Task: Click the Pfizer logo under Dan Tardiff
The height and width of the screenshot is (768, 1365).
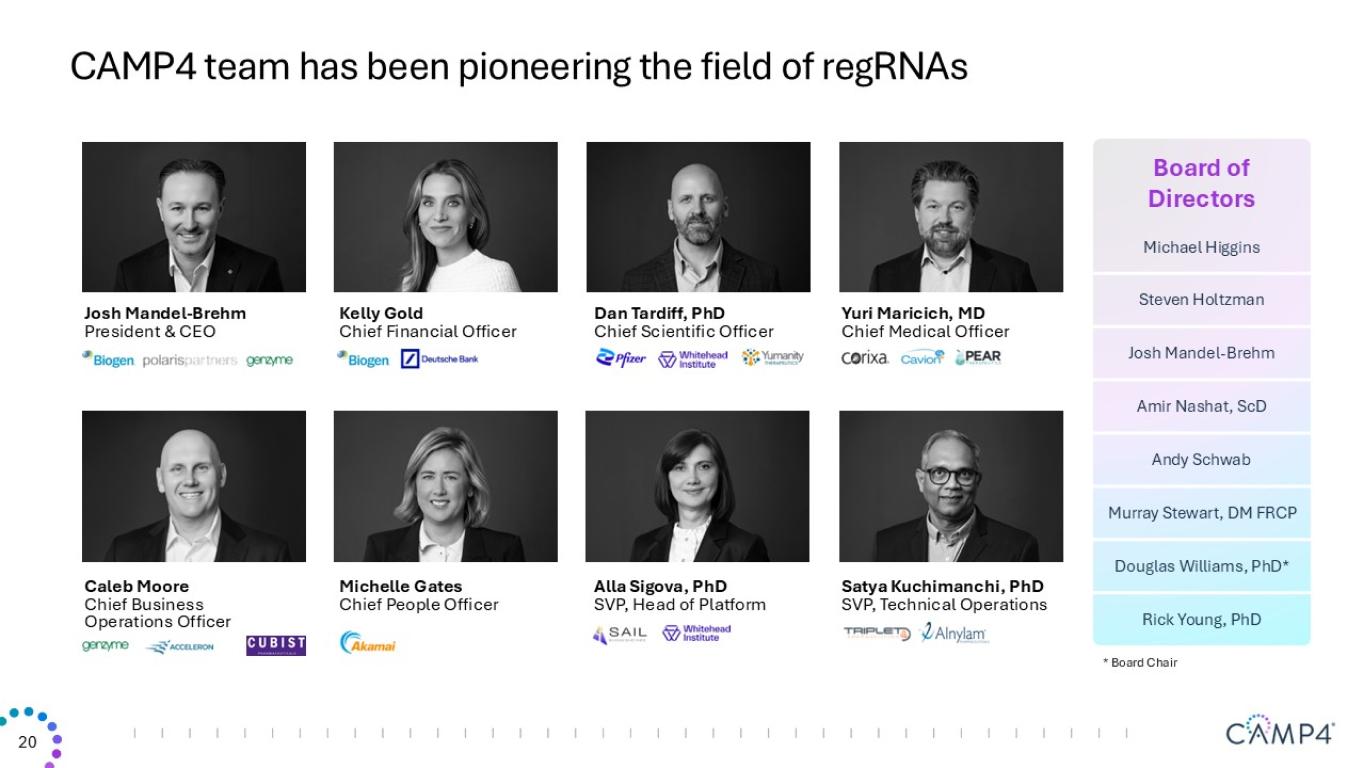Action: tap(620, 358)
